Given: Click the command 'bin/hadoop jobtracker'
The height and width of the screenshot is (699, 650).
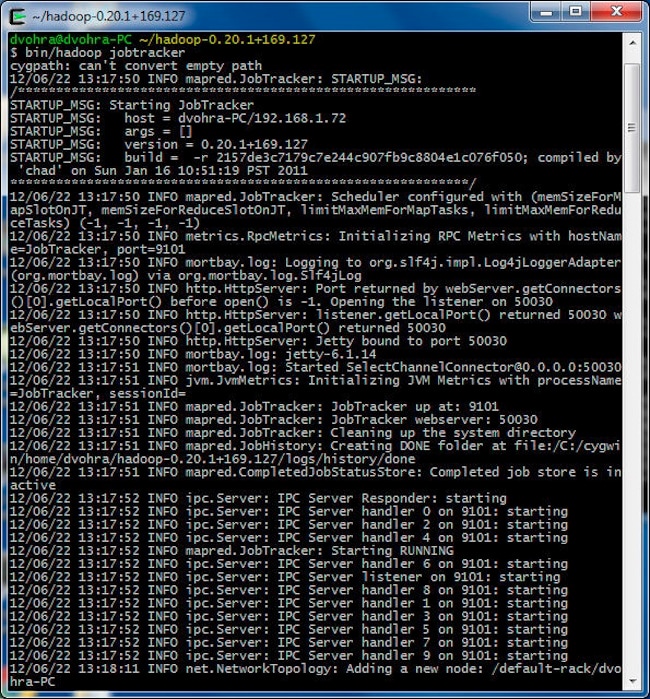Looking at the screenshot, I should [x=105, y=53].
